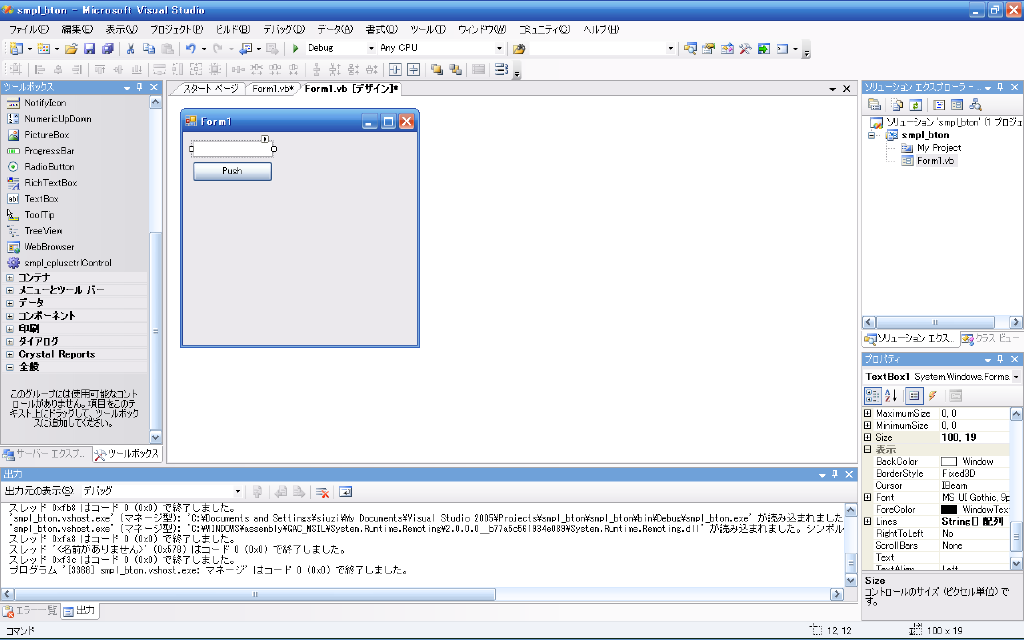Expand the コンテナ toolbox group
This screenshot has width=1024, height=640.
point(10,278)
